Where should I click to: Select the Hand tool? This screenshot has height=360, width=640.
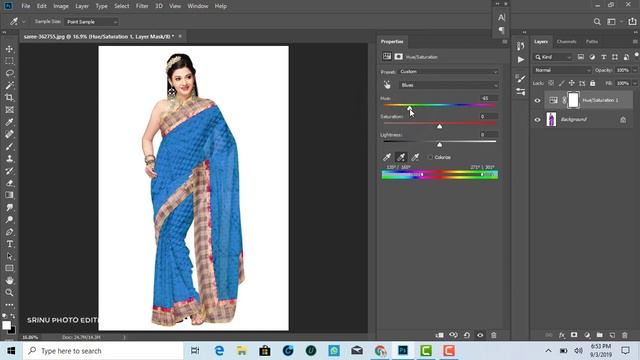[9, 280]
